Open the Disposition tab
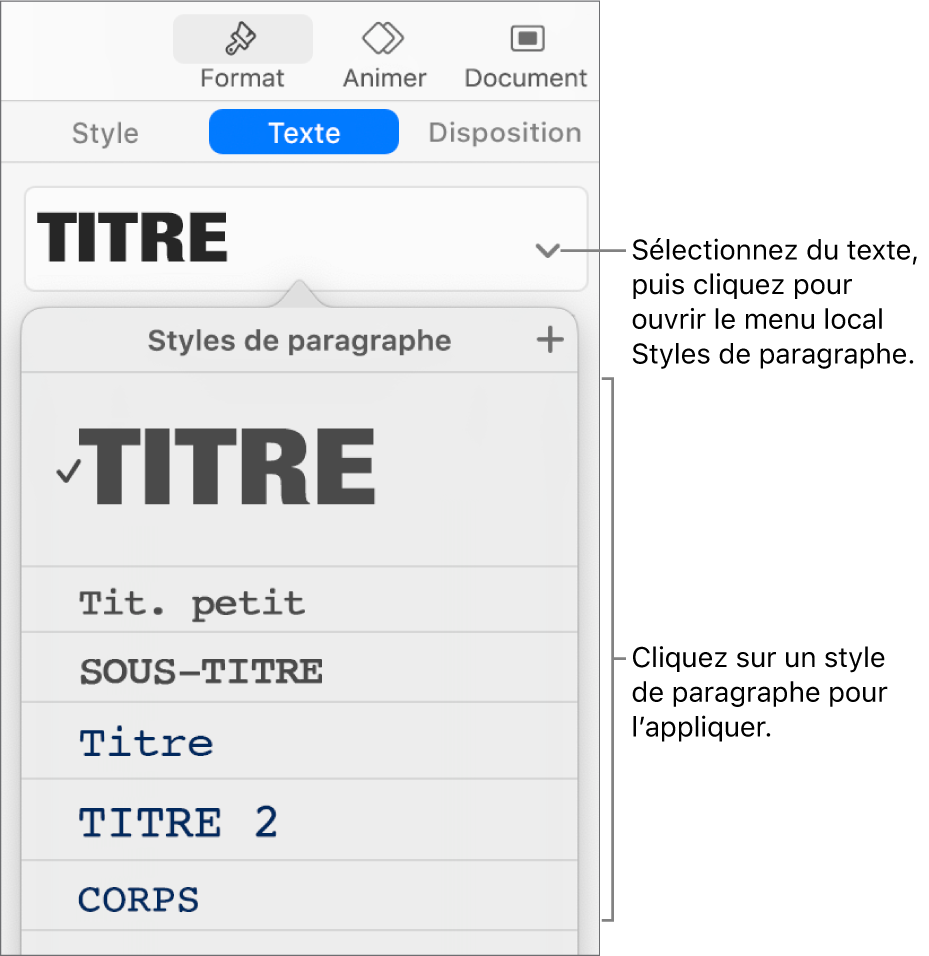The width and height of the screenshot is (929, 956). [x=504, y=133]
